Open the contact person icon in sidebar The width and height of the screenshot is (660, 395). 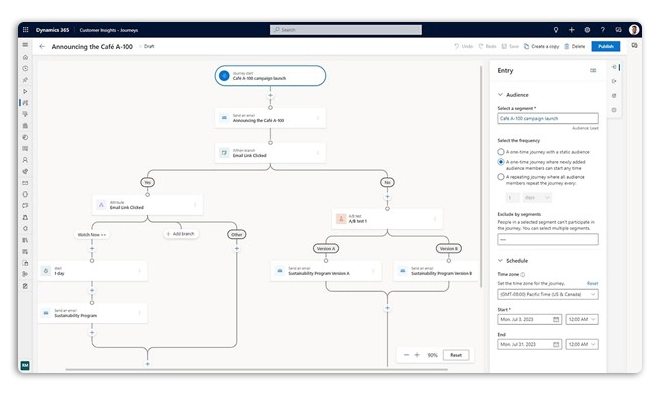[x=25, y=160]
